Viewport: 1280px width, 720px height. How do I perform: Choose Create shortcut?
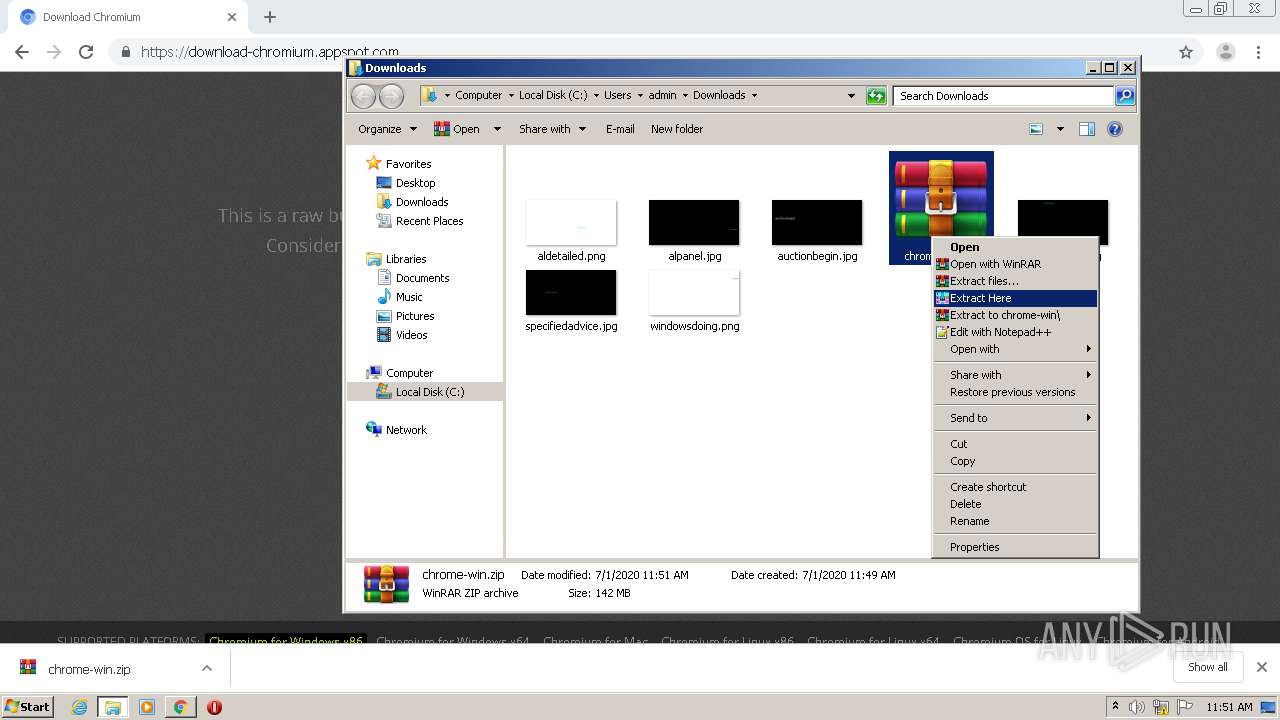tap(1015, 487)
